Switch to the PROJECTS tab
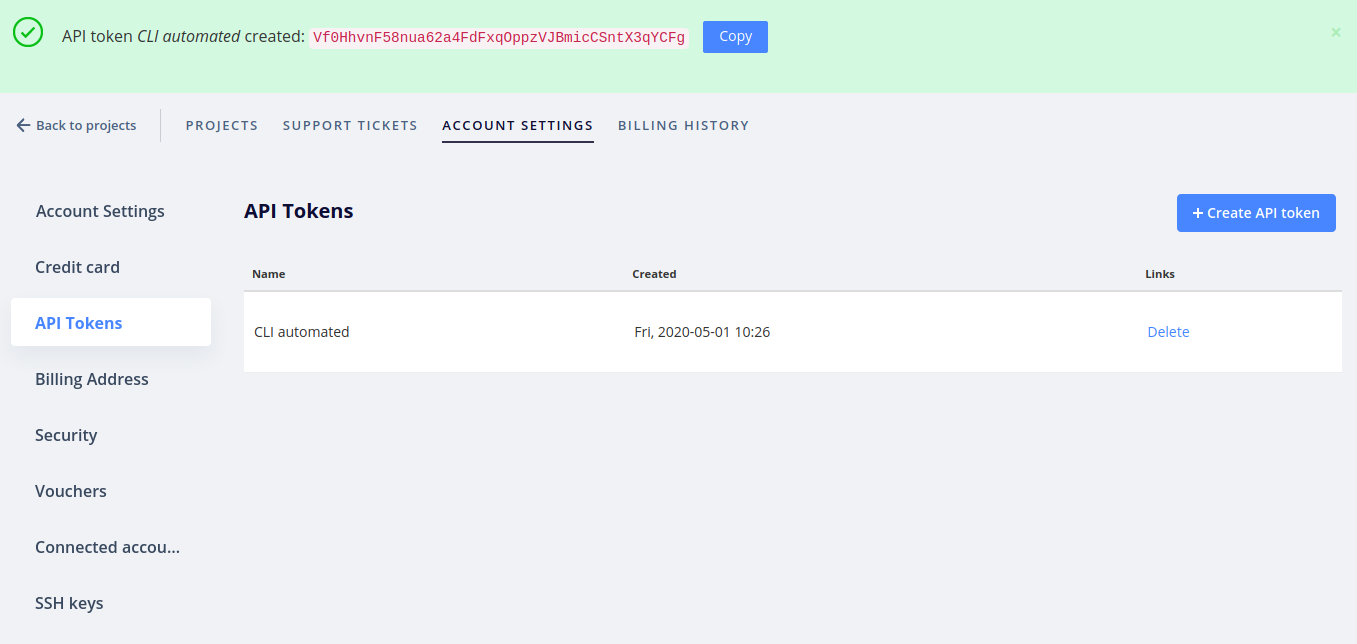Screen dimensions: 1357x644 coord(221,125)
